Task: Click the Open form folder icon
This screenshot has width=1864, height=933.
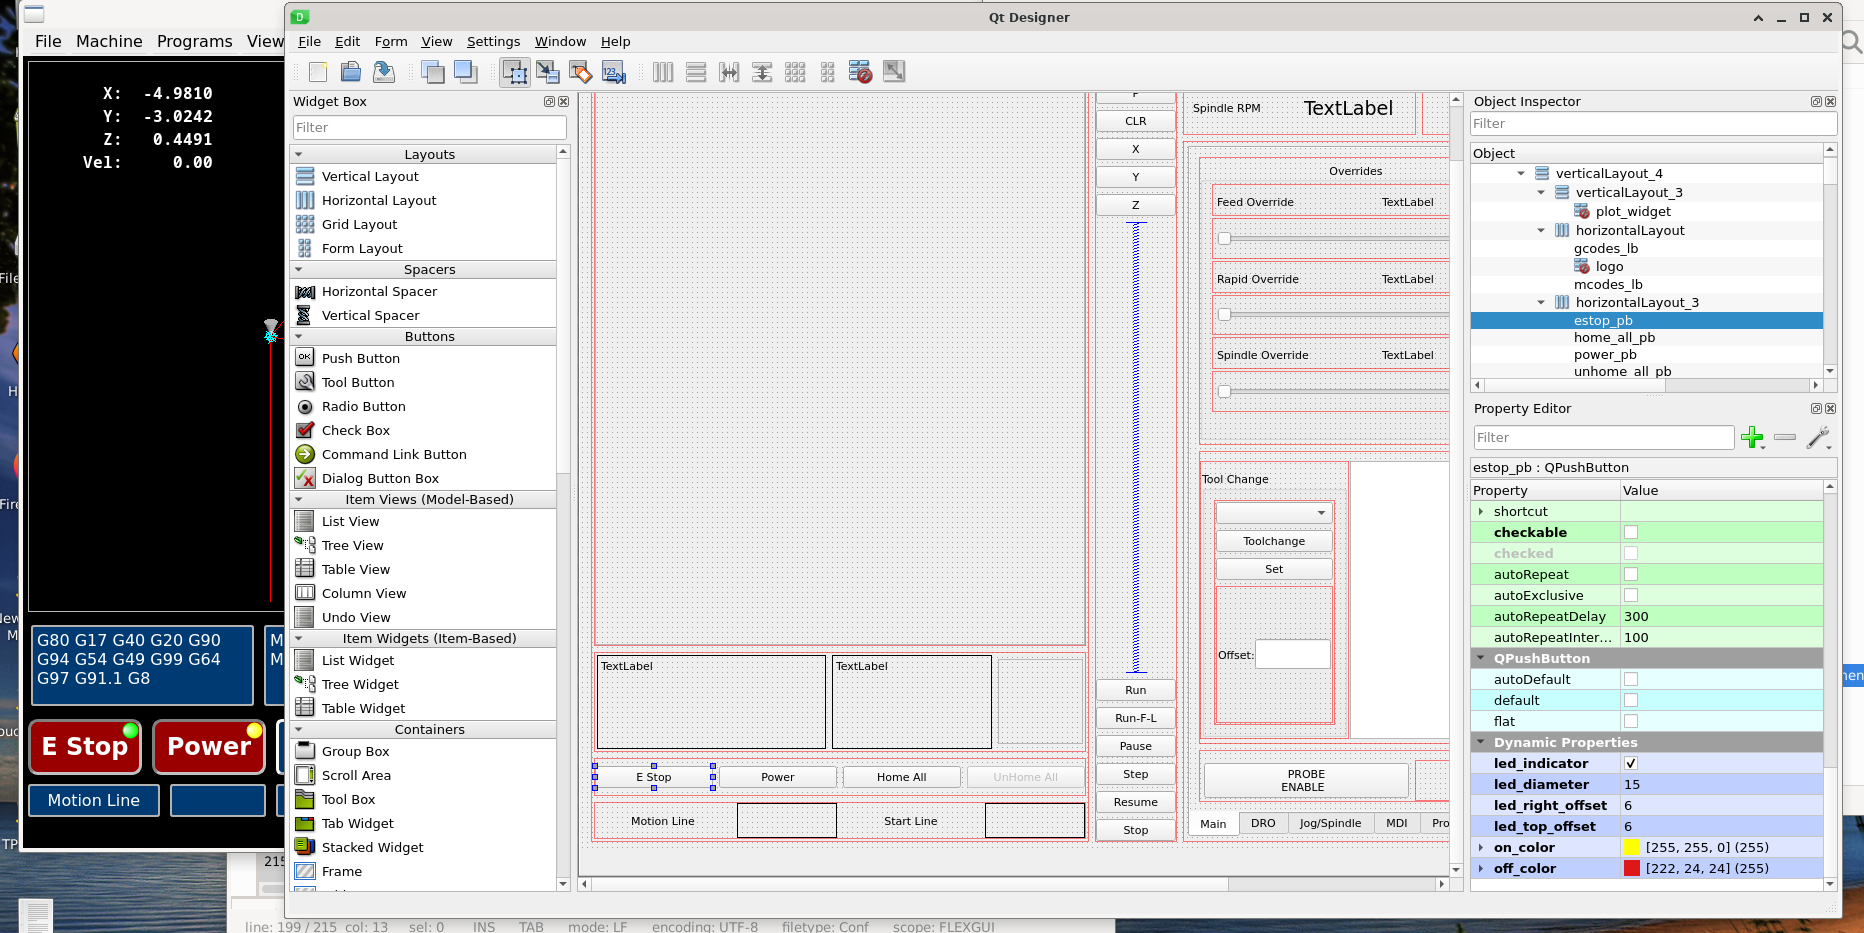Action: tap(351, 72)
